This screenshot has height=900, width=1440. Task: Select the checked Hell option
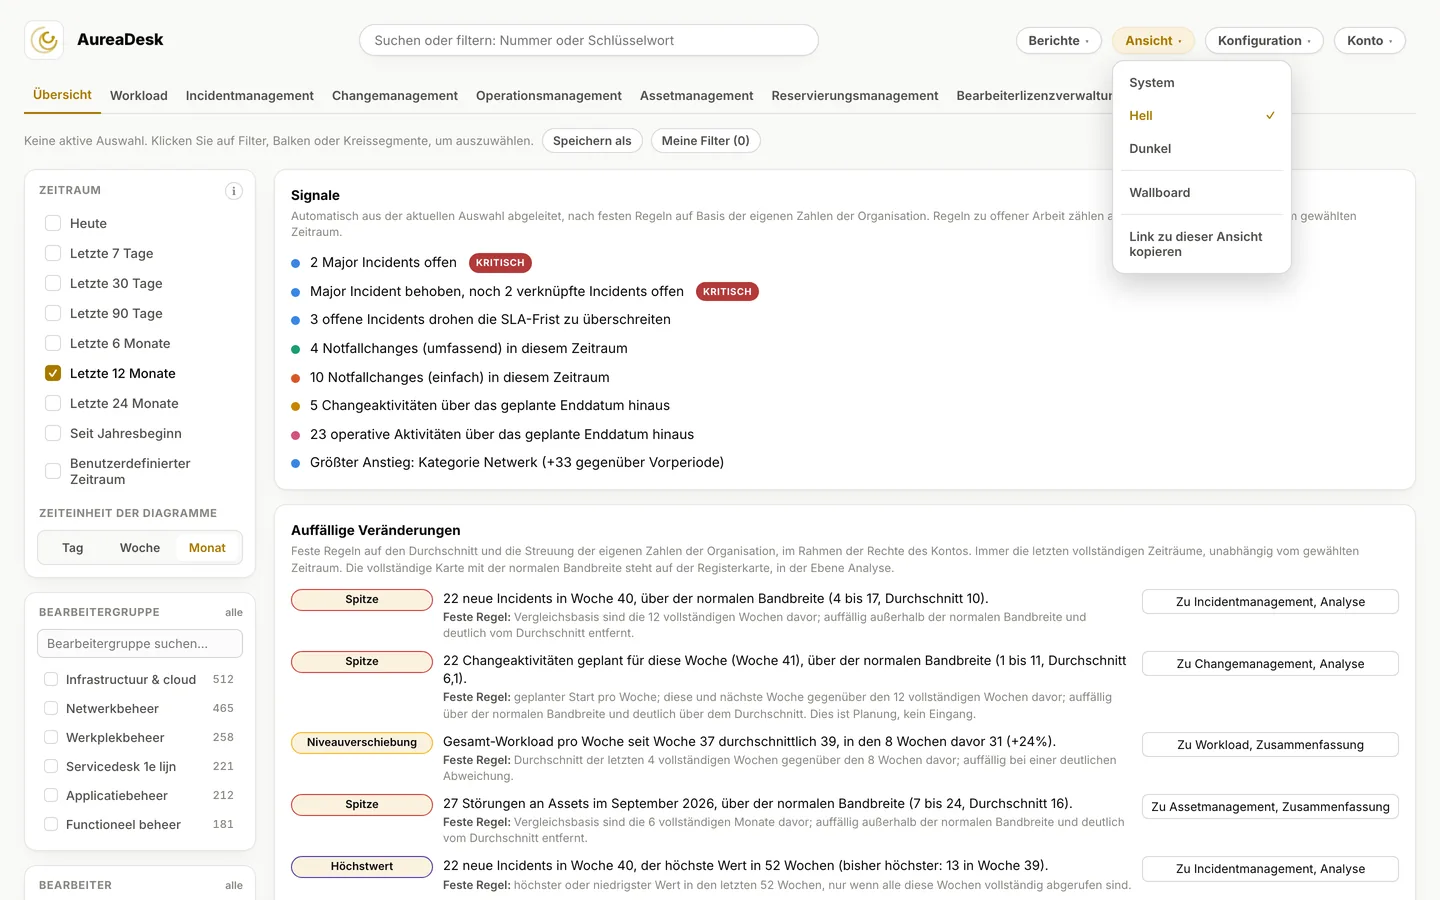[x=1202, y=116]
